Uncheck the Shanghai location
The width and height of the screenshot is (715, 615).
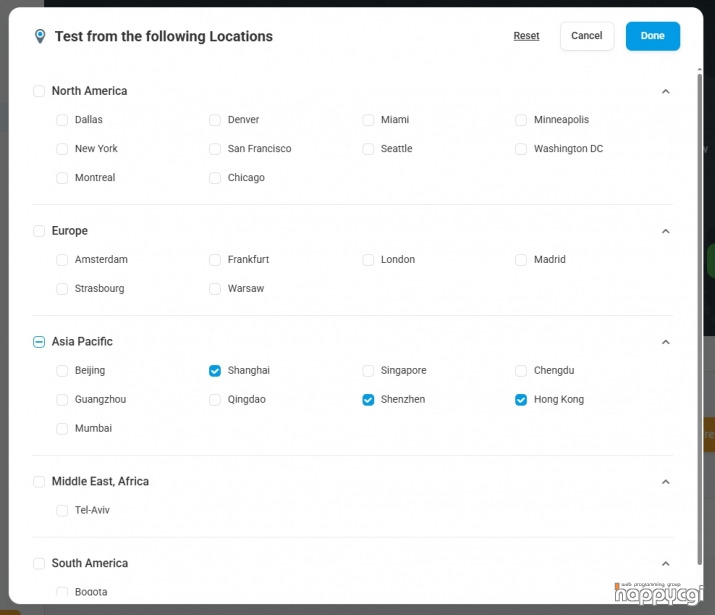coord(215,371)
